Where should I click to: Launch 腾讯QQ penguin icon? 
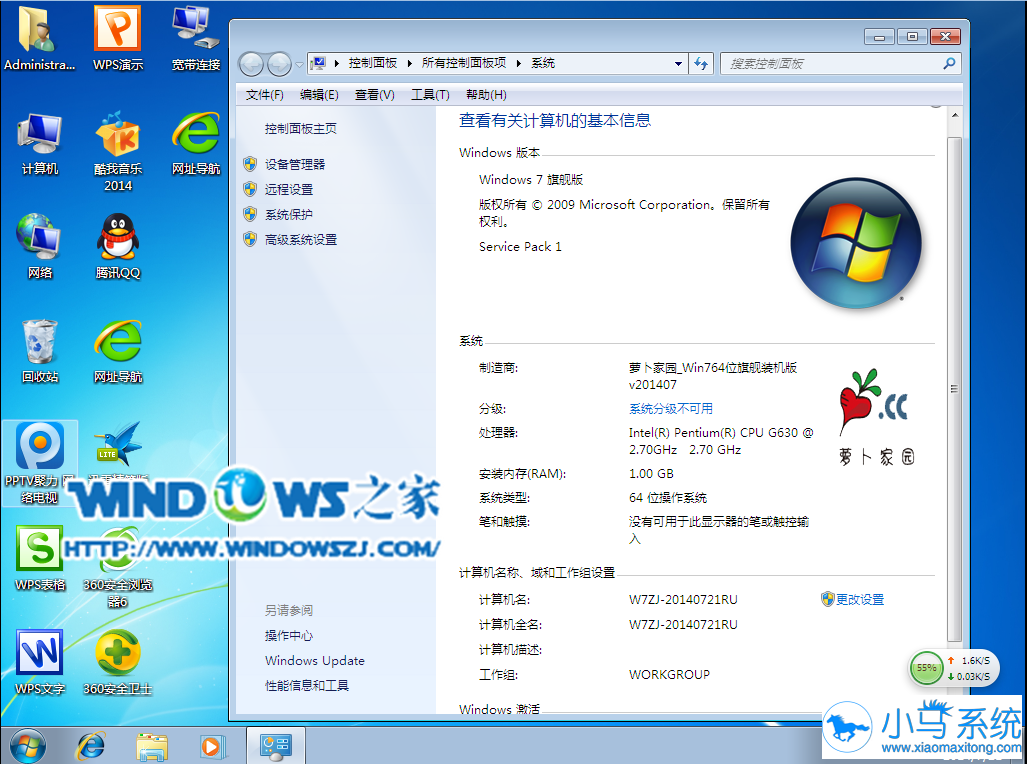118,246
